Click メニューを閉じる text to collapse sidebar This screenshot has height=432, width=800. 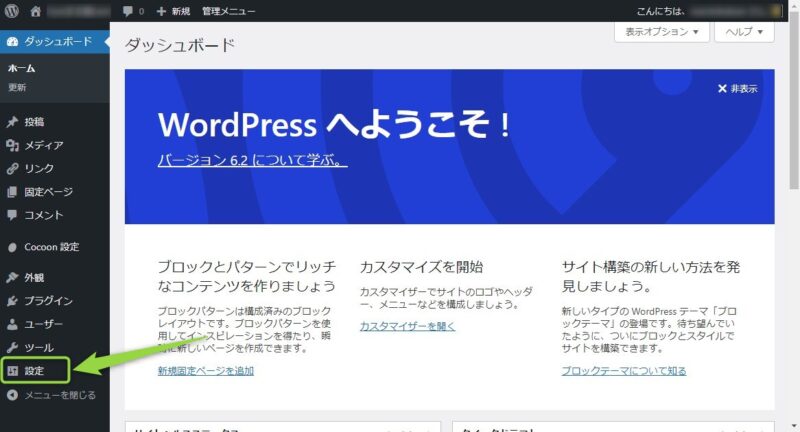[x=60, y=395]
